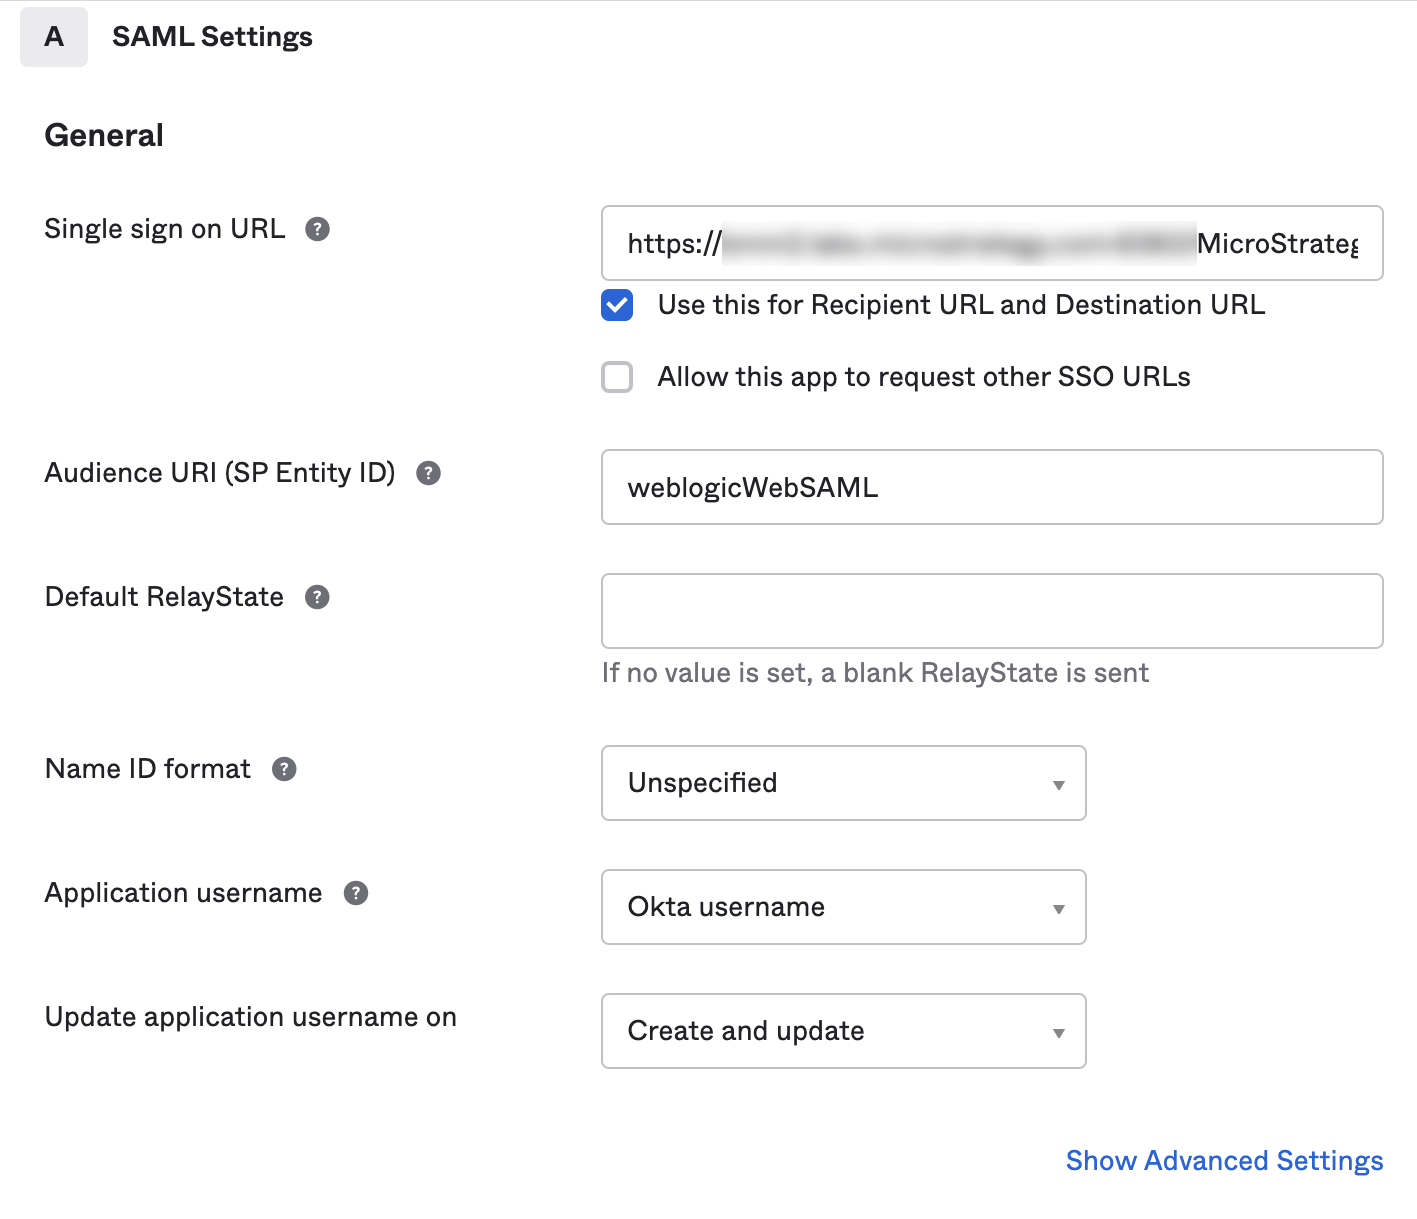Image resolution: width=1417 pixels, height=1219 pixels.
Task: Click the Application username dropdown caret
Action: point(1058,909)
